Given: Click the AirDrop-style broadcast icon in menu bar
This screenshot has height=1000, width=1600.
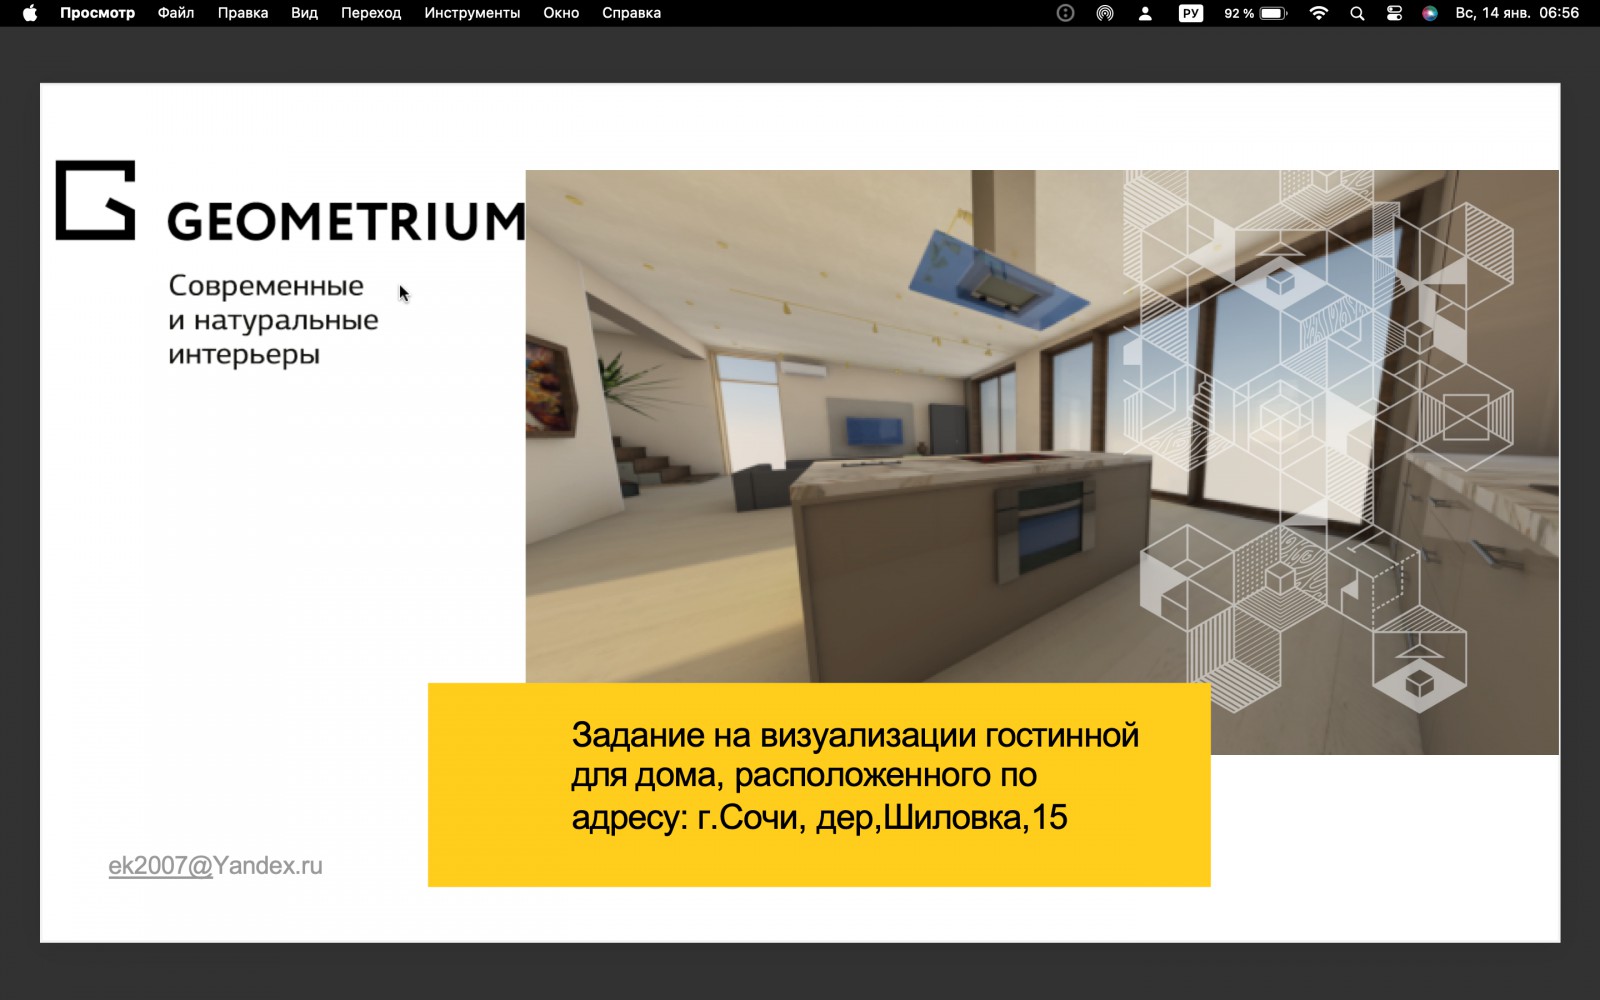Looking at the screenshot, I should point(1105,13).
